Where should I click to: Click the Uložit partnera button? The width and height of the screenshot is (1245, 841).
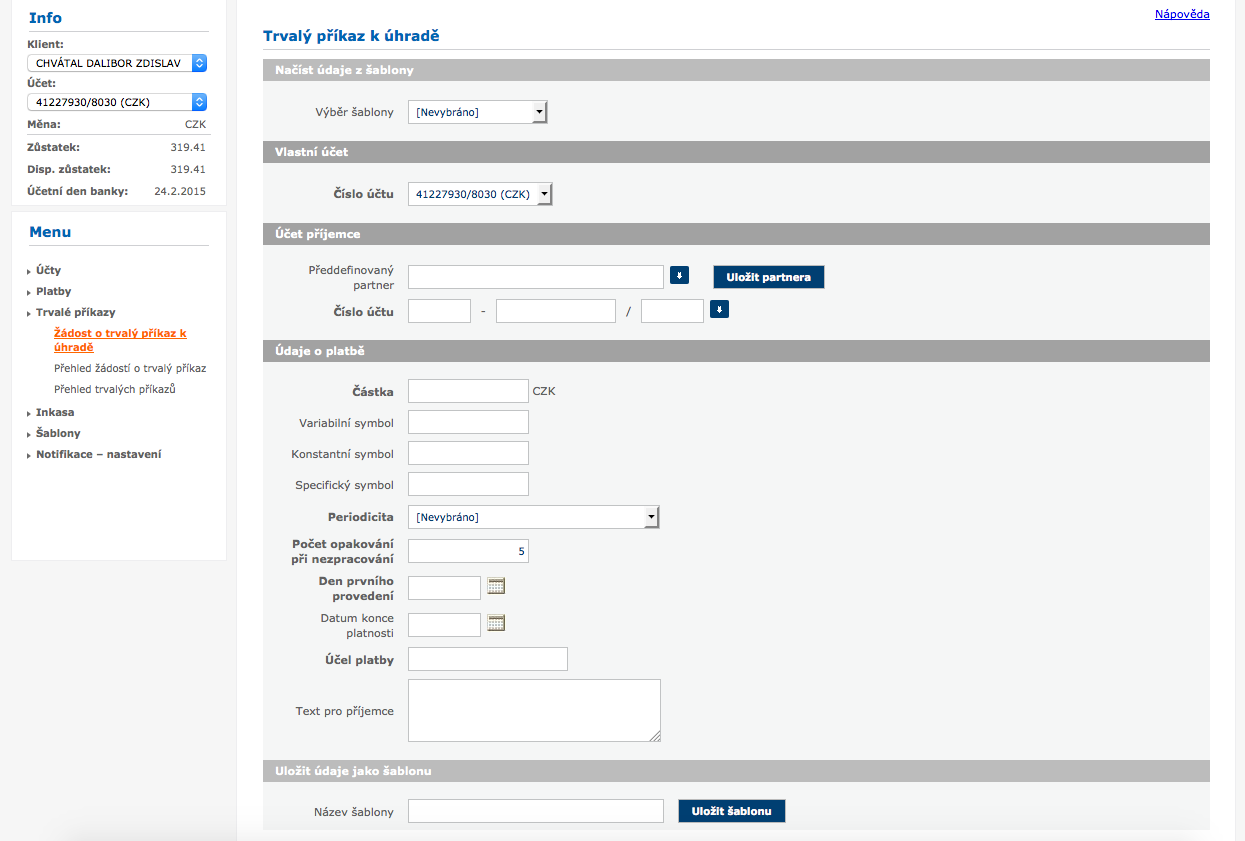click(769, 277)
